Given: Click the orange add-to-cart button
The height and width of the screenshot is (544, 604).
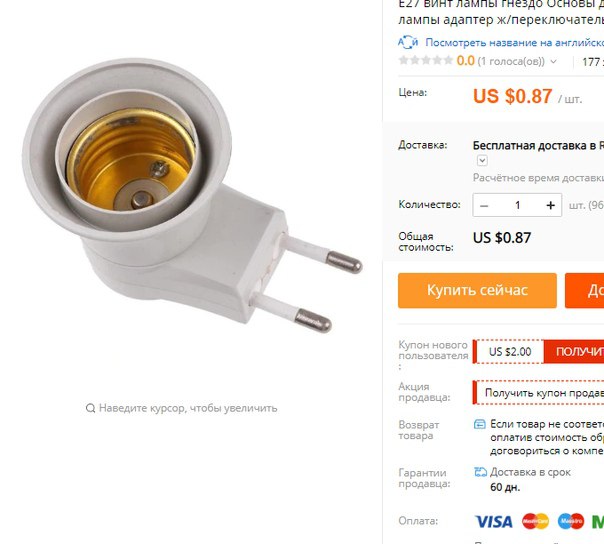Looking at the screenshot, I should (584, 290).
